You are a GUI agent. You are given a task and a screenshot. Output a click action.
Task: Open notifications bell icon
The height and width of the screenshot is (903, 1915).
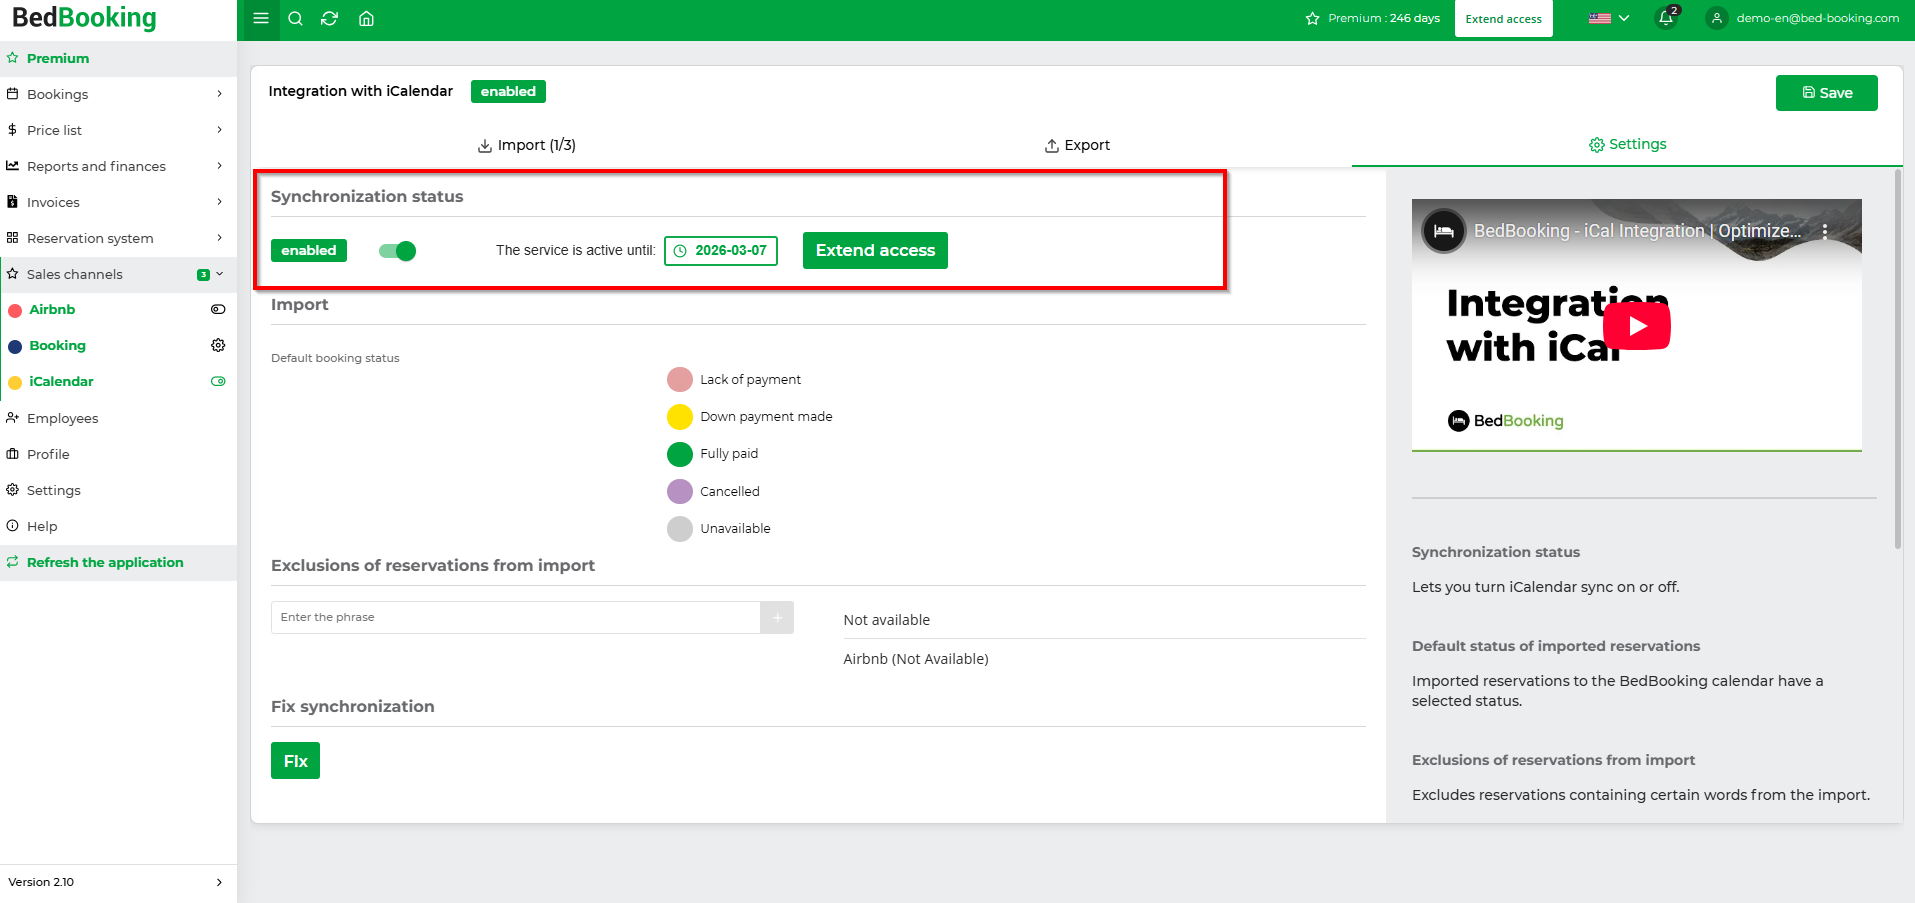(x=1666, y=18)
